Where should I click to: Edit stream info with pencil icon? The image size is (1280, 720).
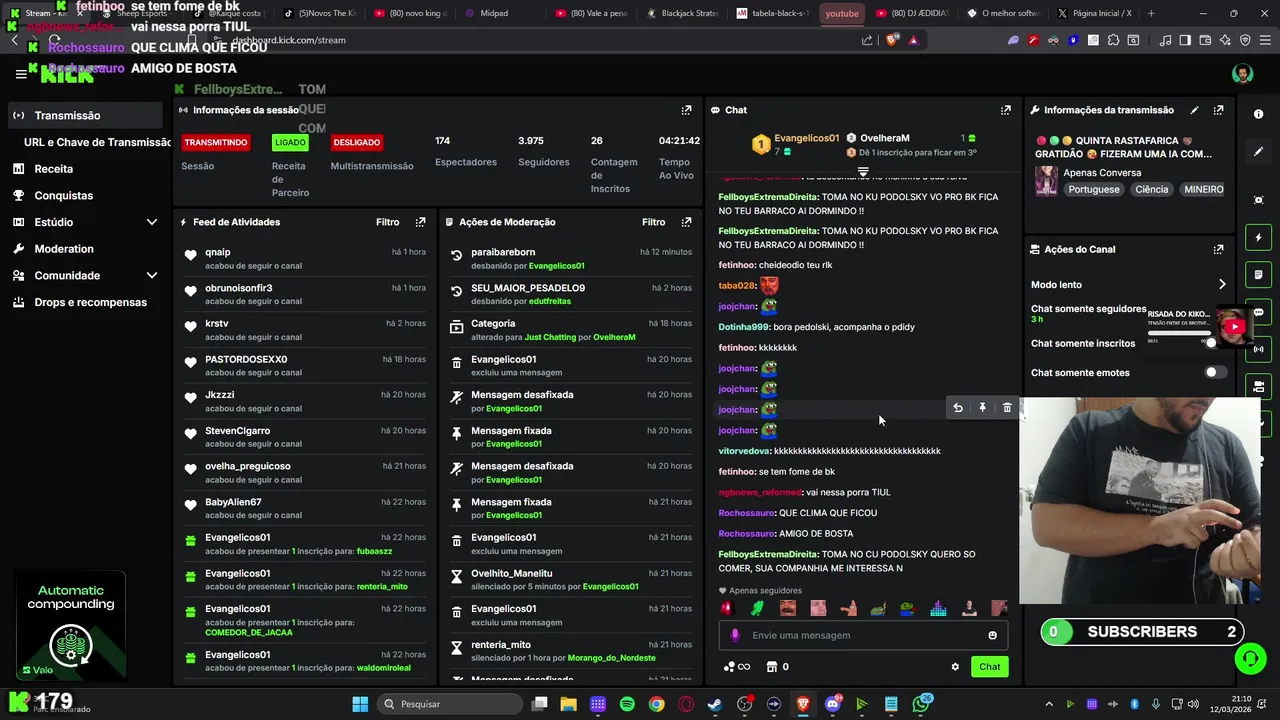(x=1194, y=110)
